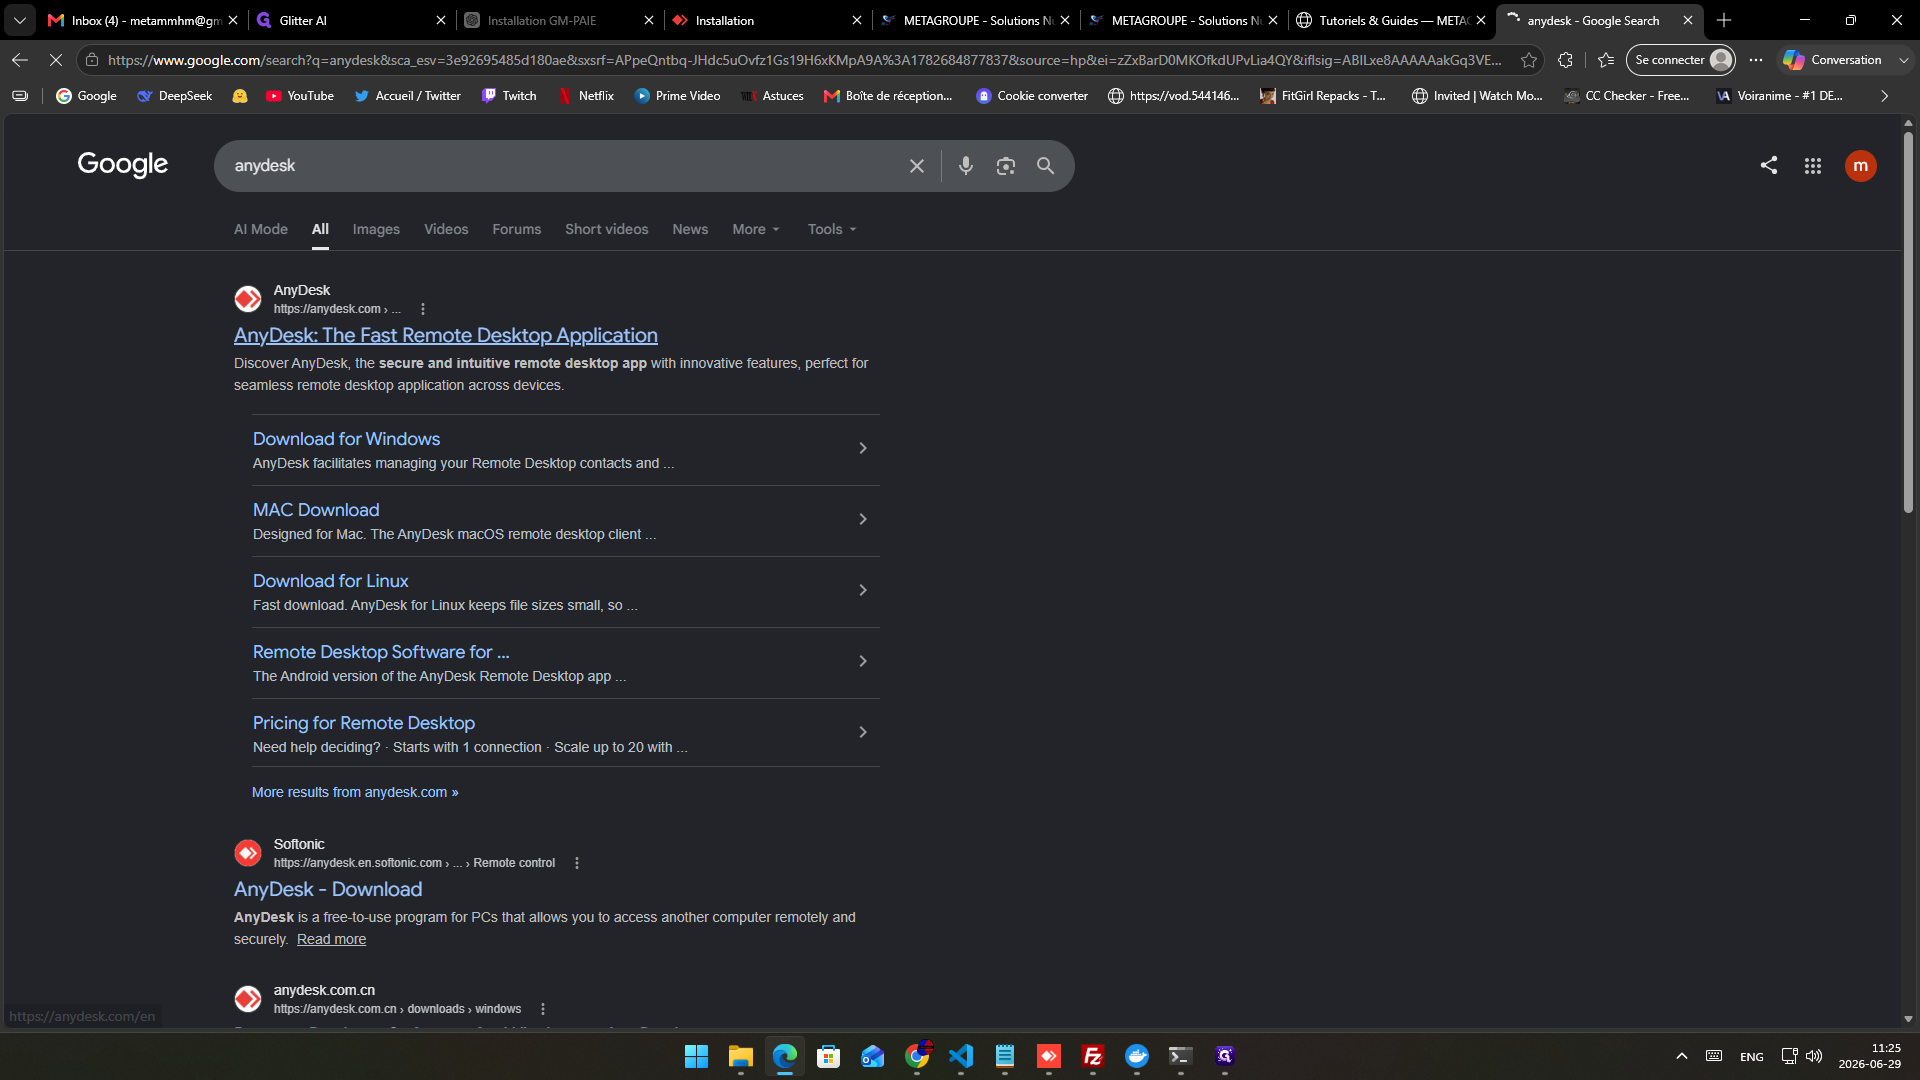Expand Download for Windows sitelink arrow

pyautogui.click(x=862, y=449)
